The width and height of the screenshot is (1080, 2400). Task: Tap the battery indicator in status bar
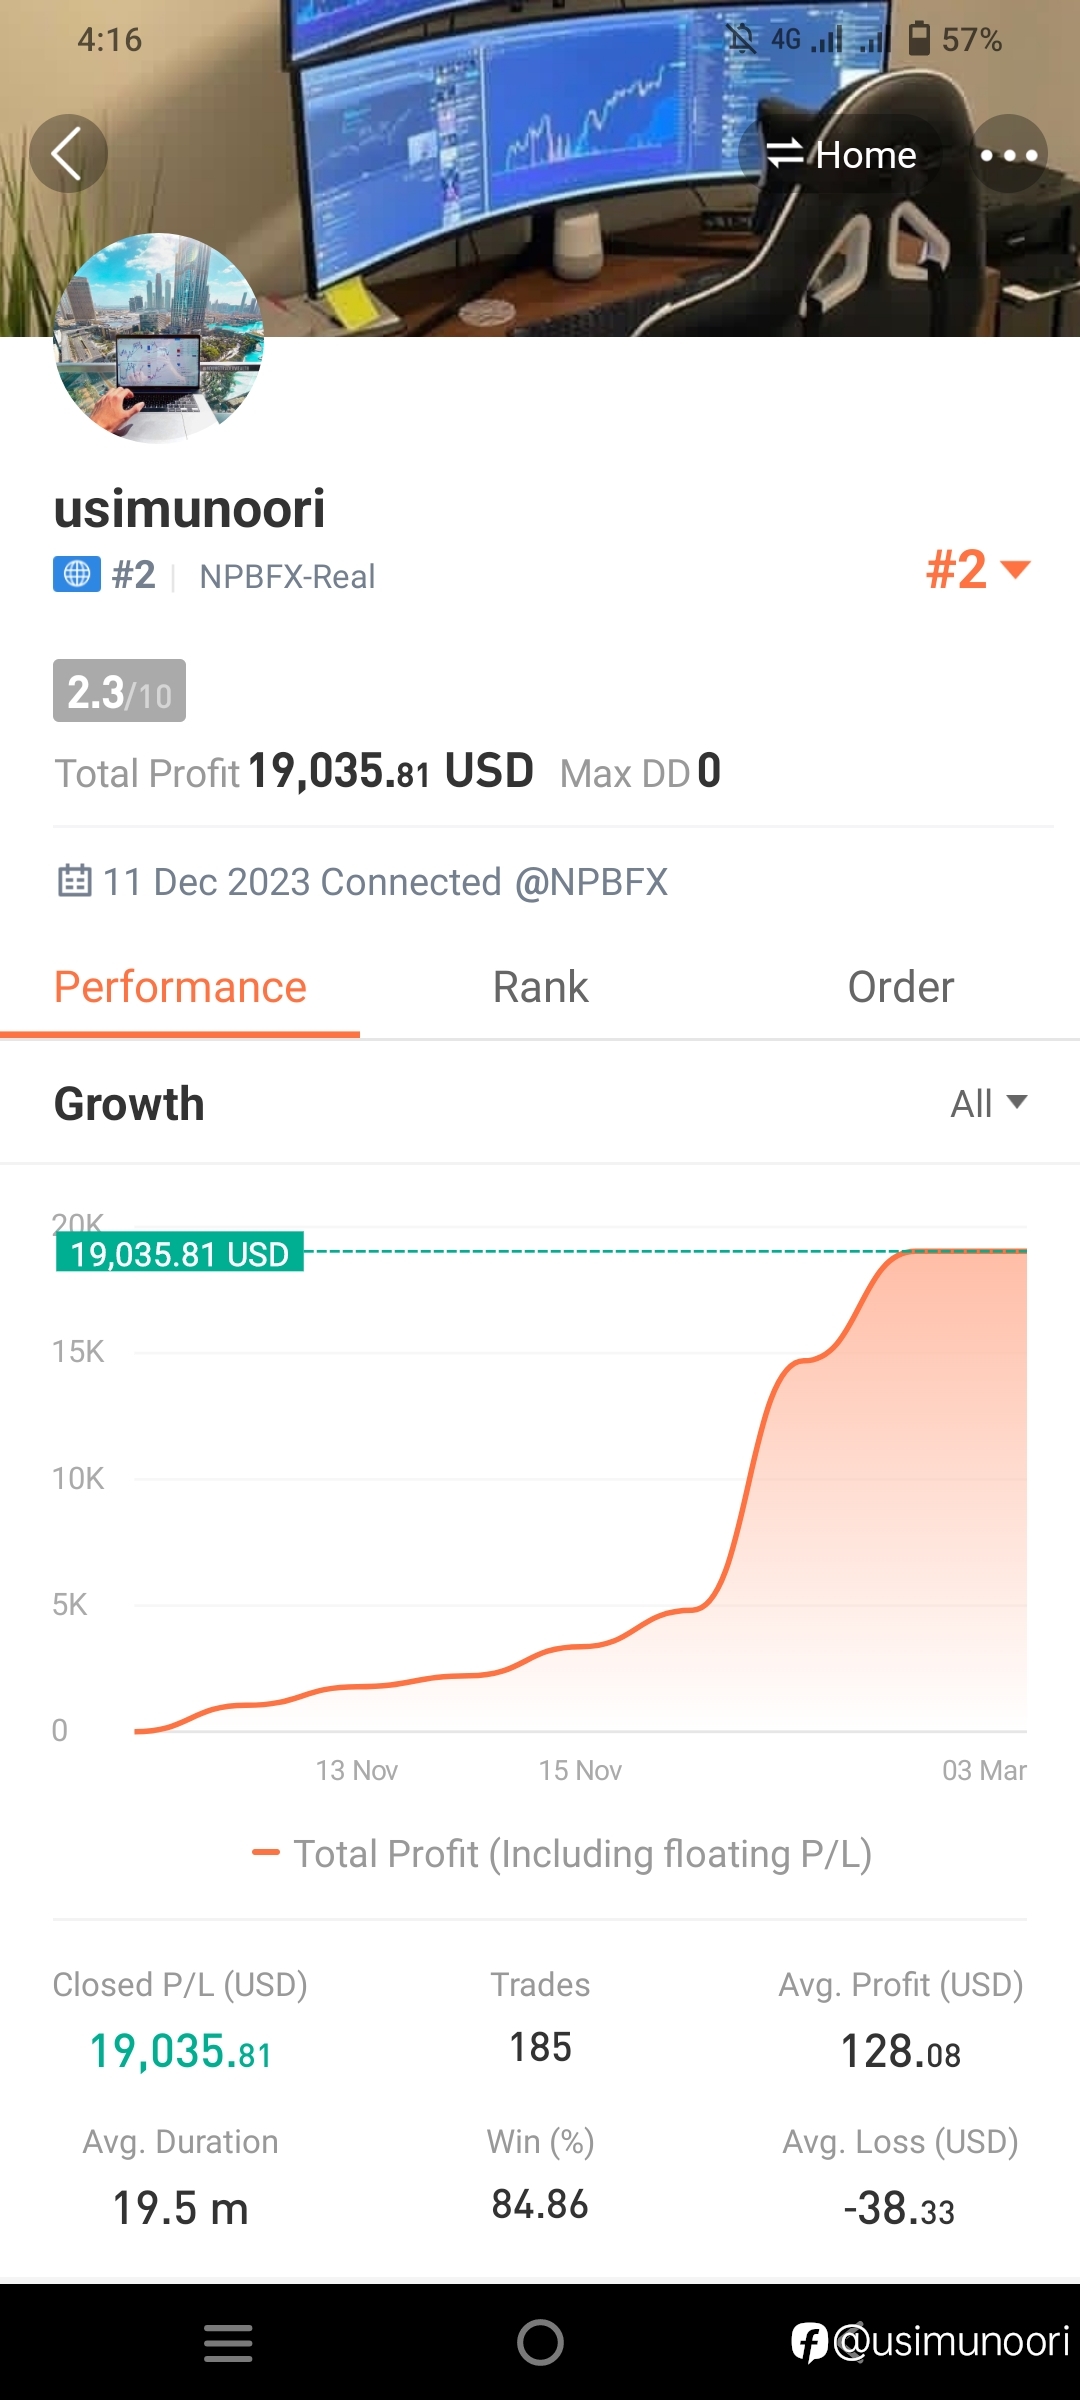[x=919, y=39]
